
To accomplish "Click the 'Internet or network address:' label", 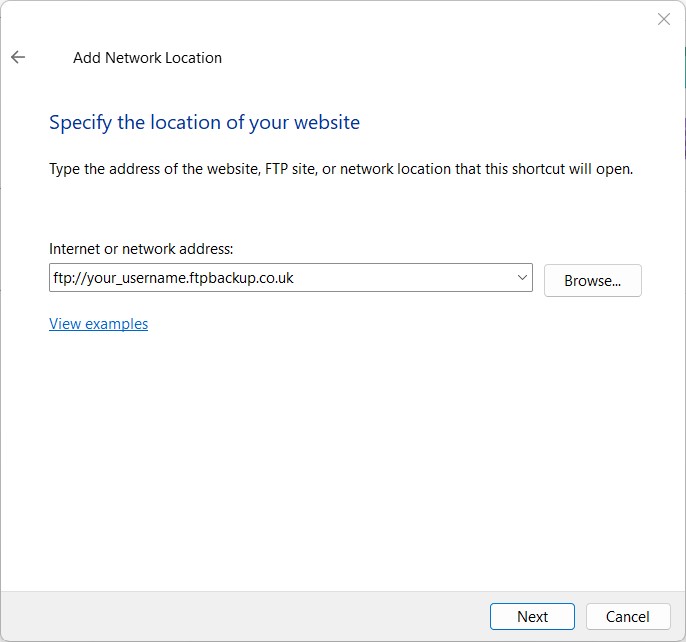I will [x=141, y=249].
